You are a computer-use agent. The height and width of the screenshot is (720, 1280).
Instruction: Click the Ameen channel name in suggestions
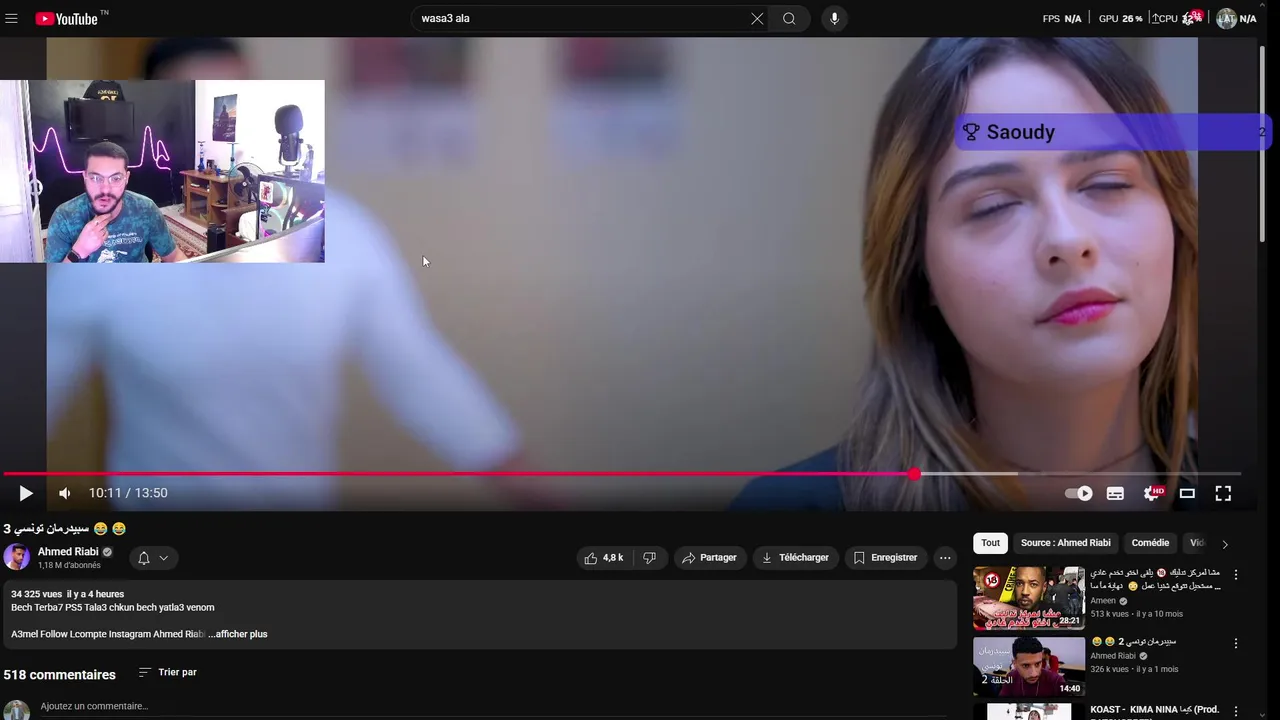1103,601
